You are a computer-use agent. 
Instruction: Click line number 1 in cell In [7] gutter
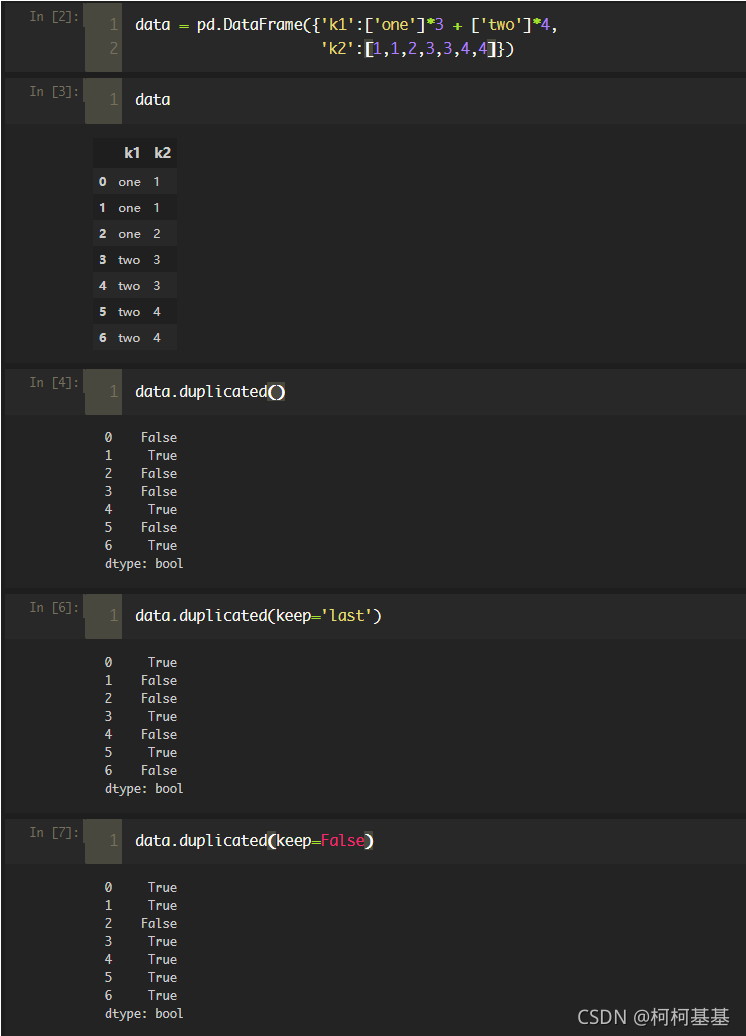[x=114, y=840]
